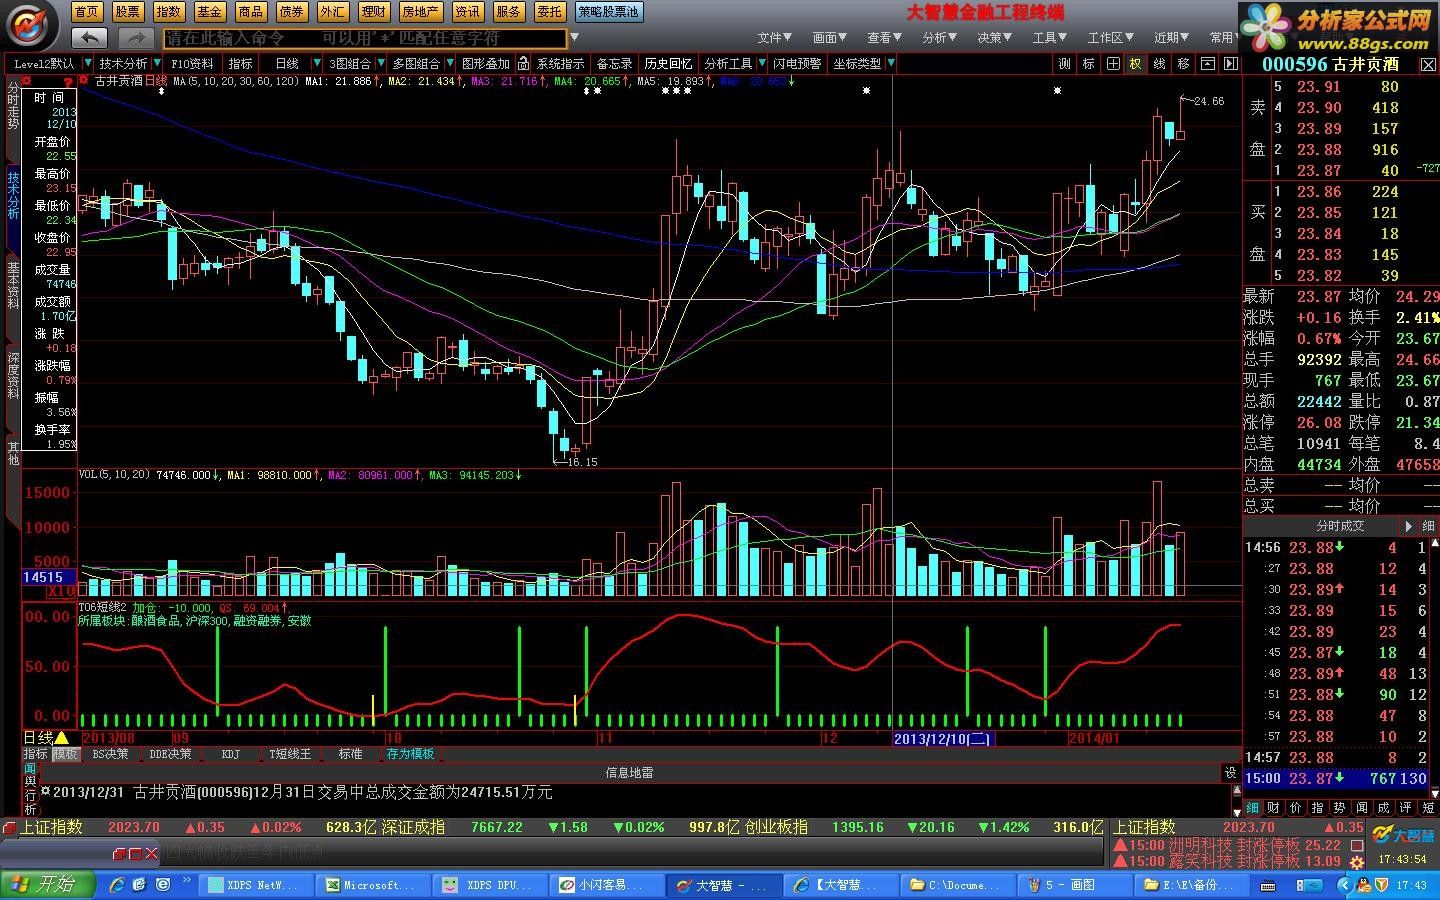Close the 000596 quote panel
The image size is (1440, 900).
click(x=1429, y=64)
